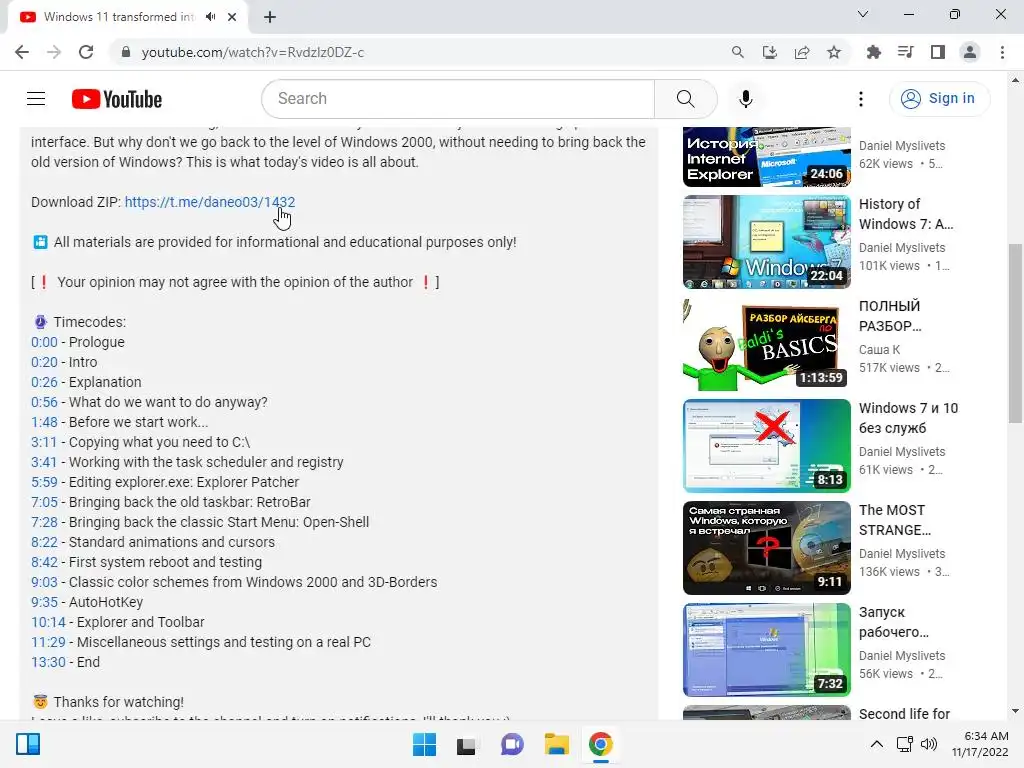The width and height of the screenshot is (1024, 768).
Task: Jump to timecode 7:28 Open-Shell
Action: coord(44,522)
